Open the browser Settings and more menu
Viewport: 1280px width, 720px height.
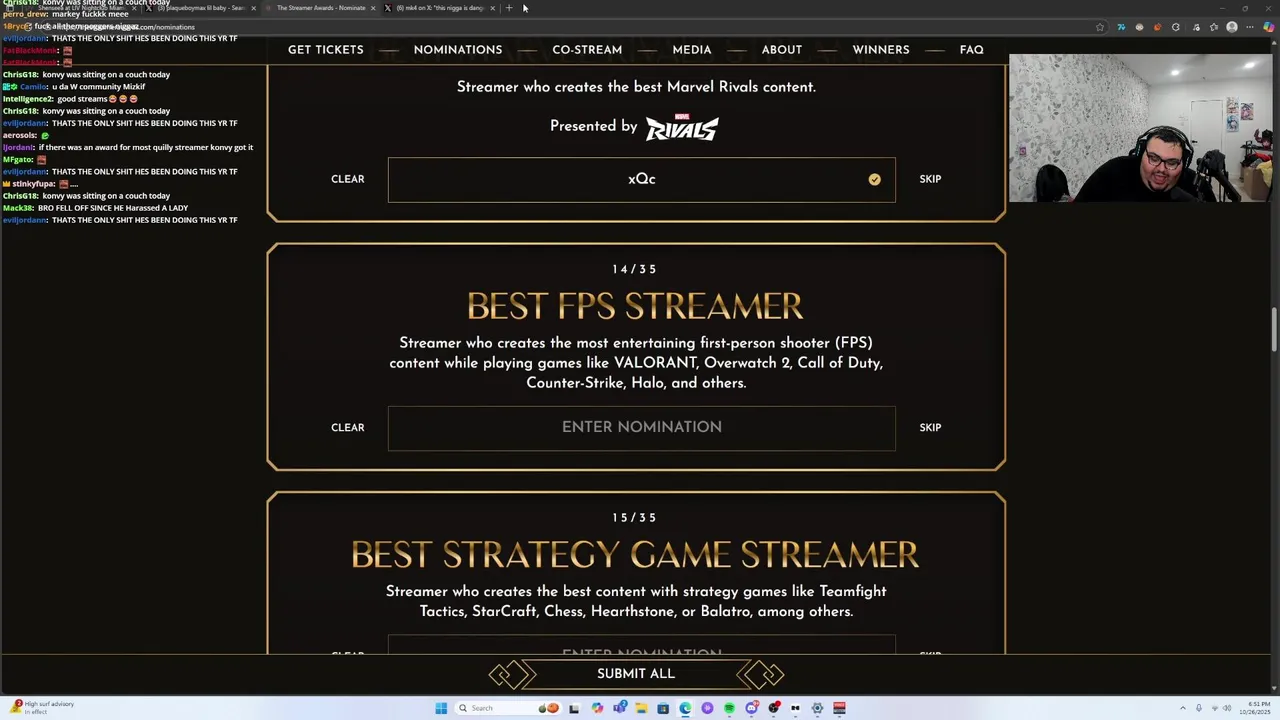click(1250, 27)
